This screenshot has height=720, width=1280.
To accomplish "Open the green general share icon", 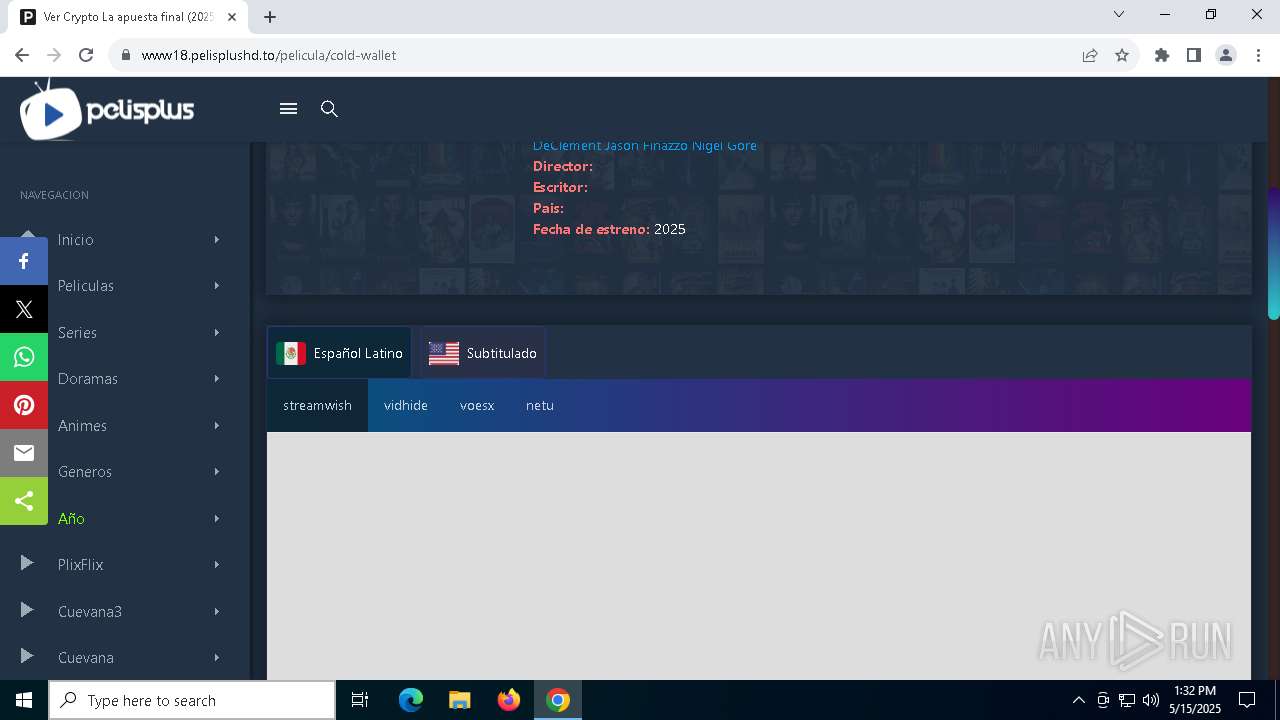I will (24, 501).
